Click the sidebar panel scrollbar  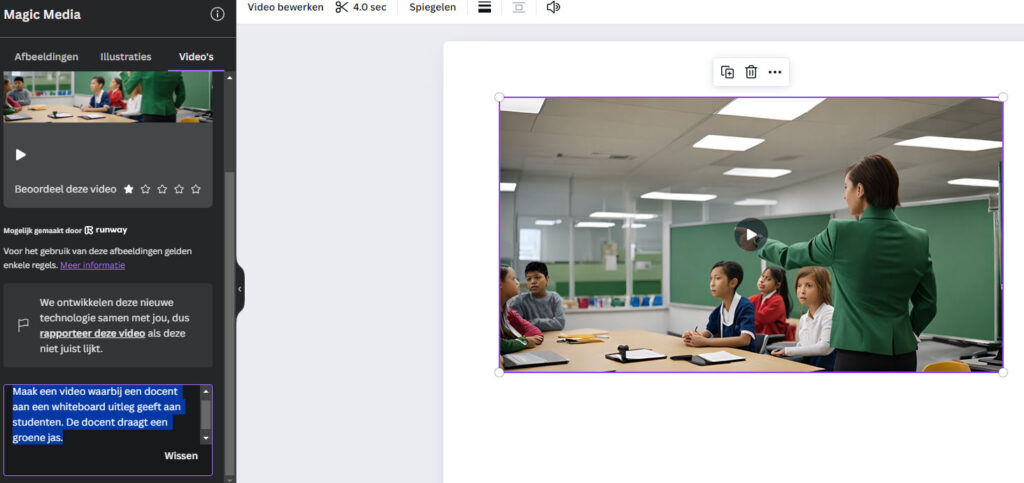click(x=229, y=322)
